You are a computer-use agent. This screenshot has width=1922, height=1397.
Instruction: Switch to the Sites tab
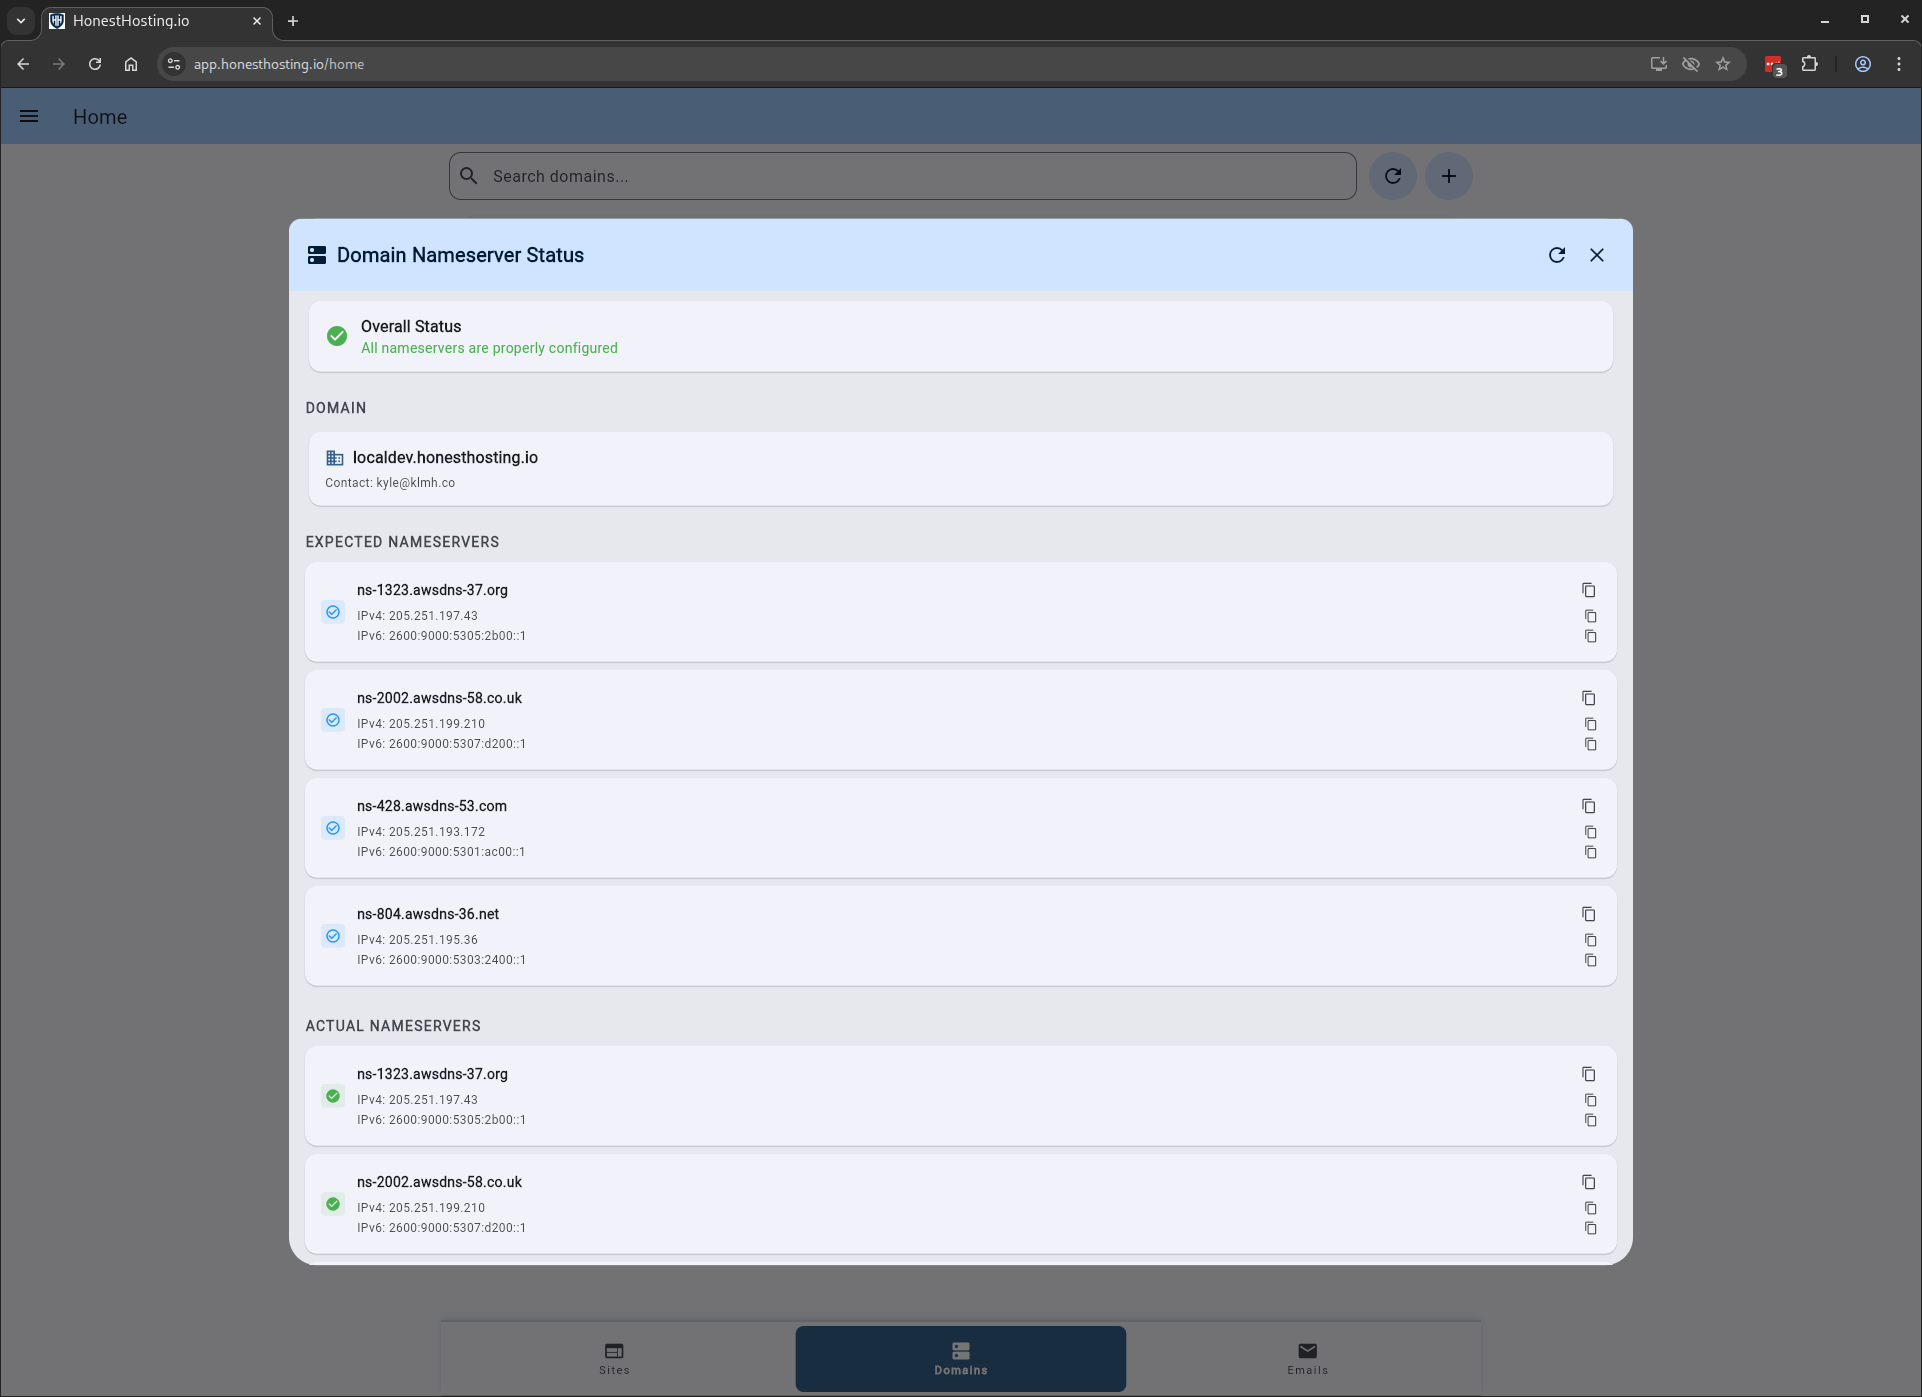(614, 1358)
